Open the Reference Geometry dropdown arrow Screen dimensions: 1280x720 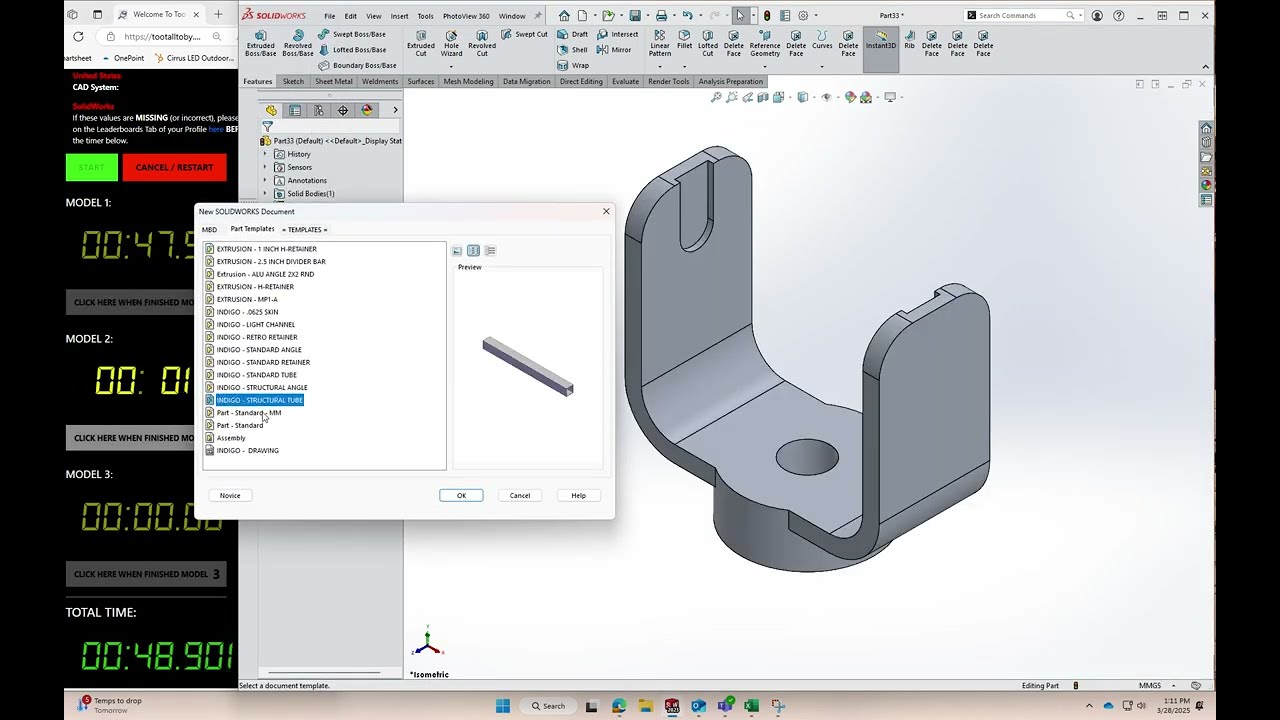coord(765,67)
